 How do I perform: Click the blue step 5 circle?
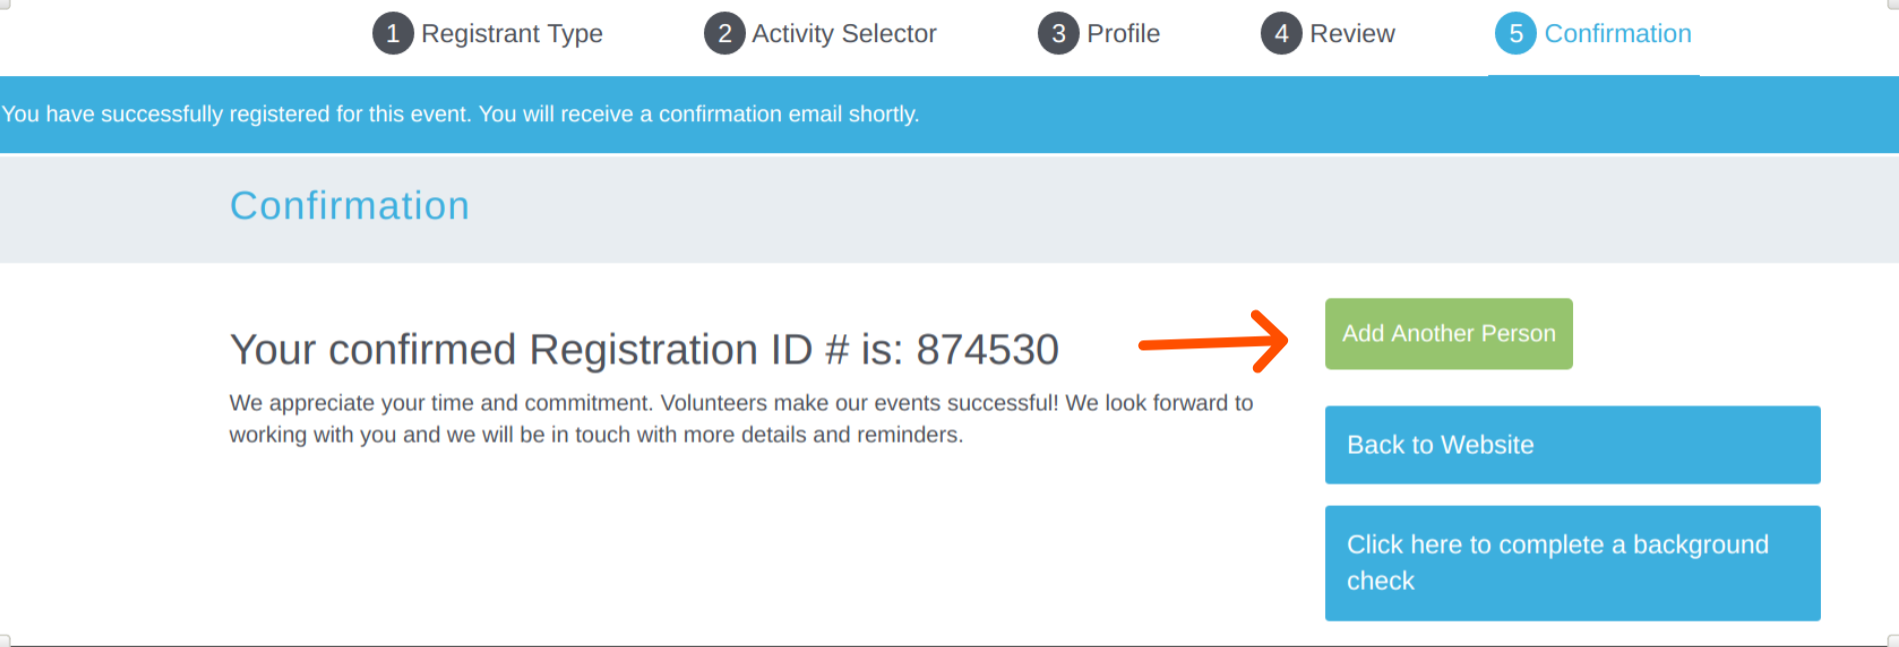pyautogui.click(x=1515, y=34)
